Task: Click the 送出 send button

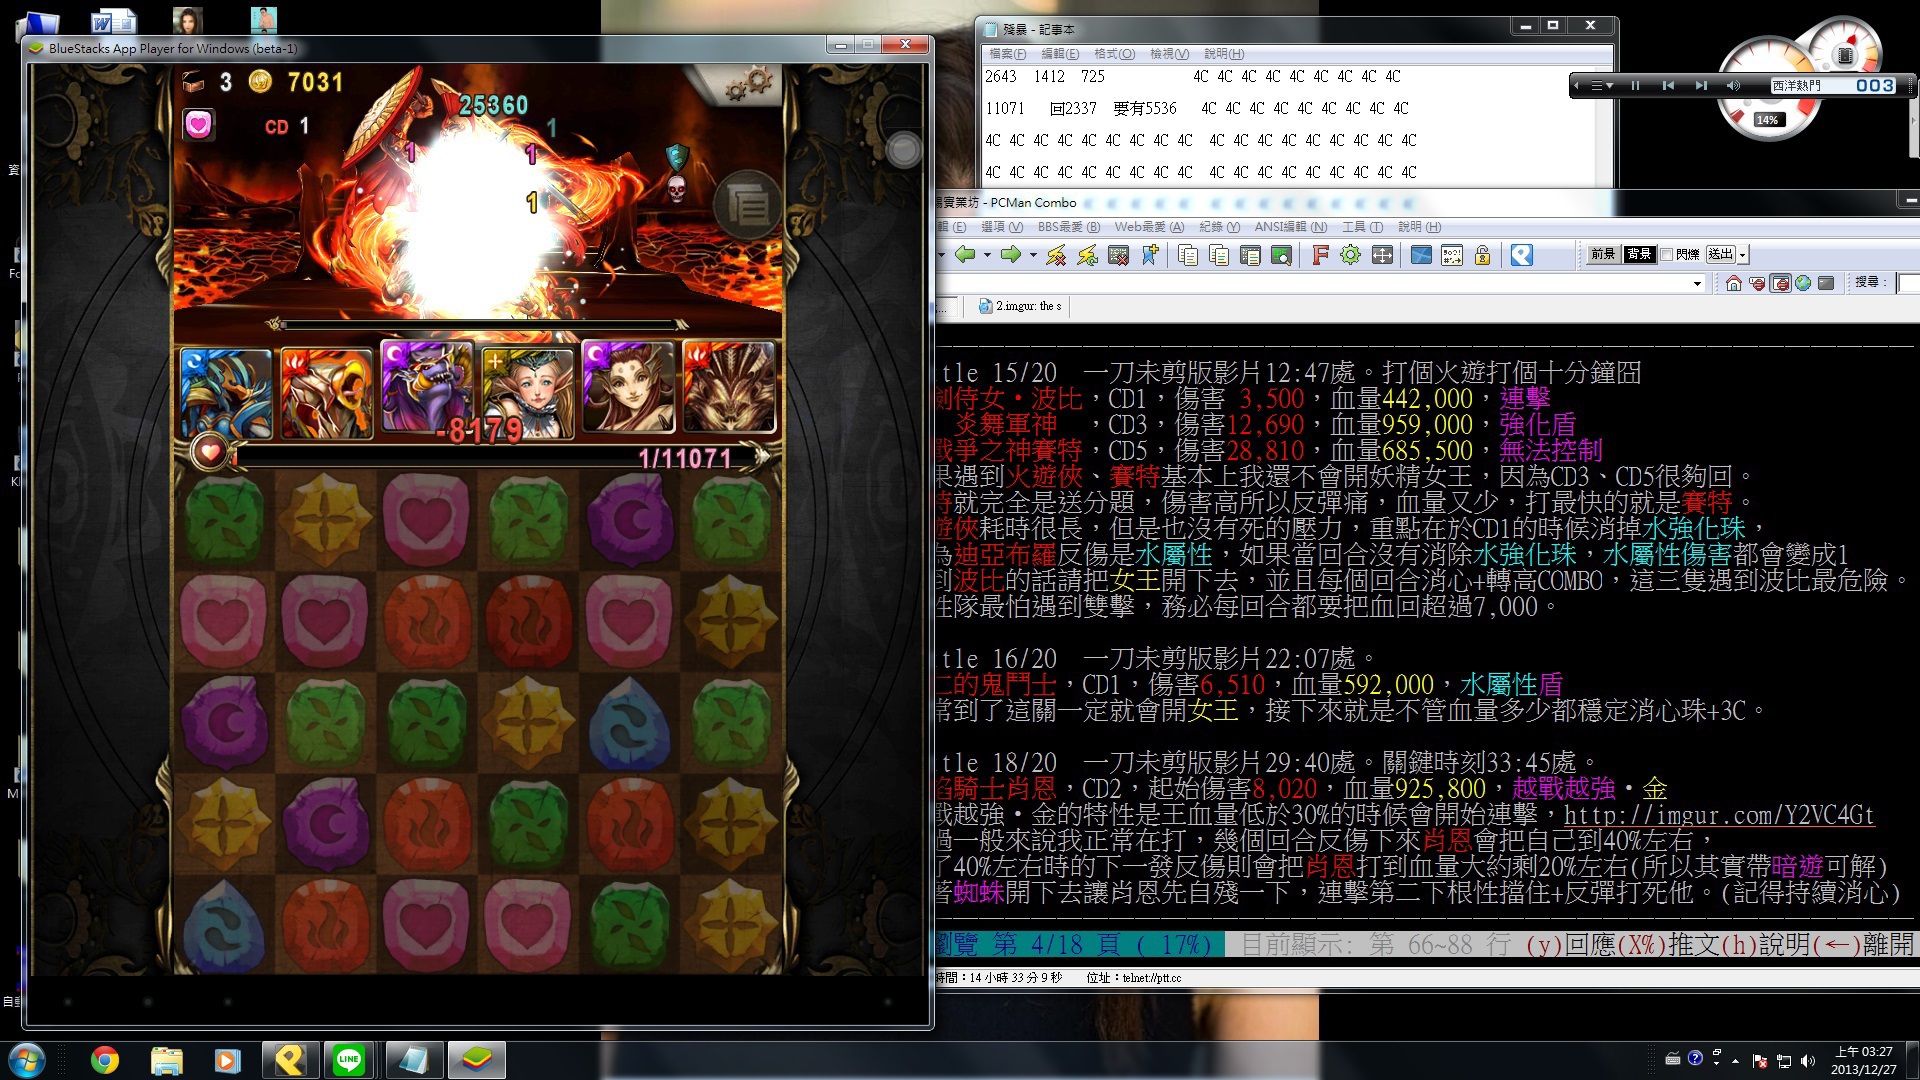Action: pyautogui.click(x=1720, y=254)
